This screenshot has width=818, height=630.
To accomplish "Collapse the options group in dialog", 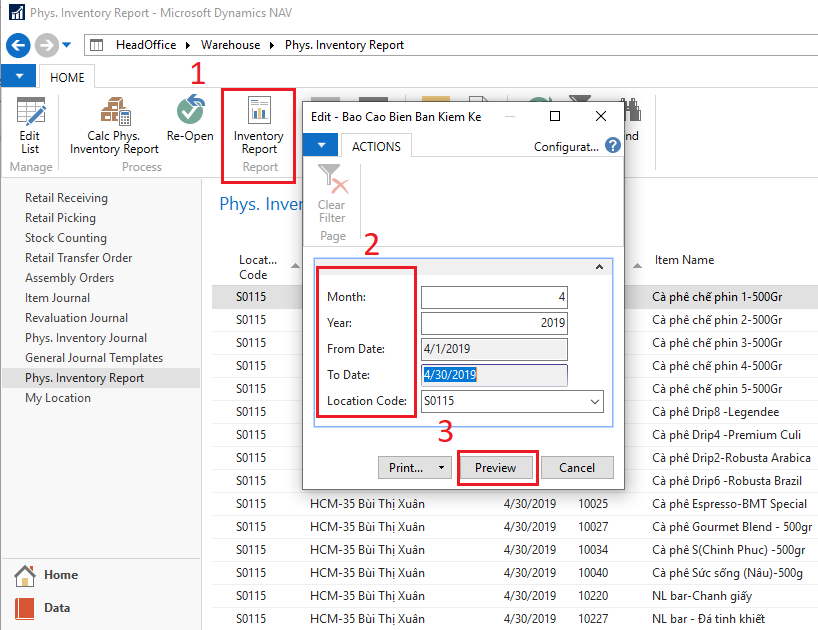I will point(599,267).
